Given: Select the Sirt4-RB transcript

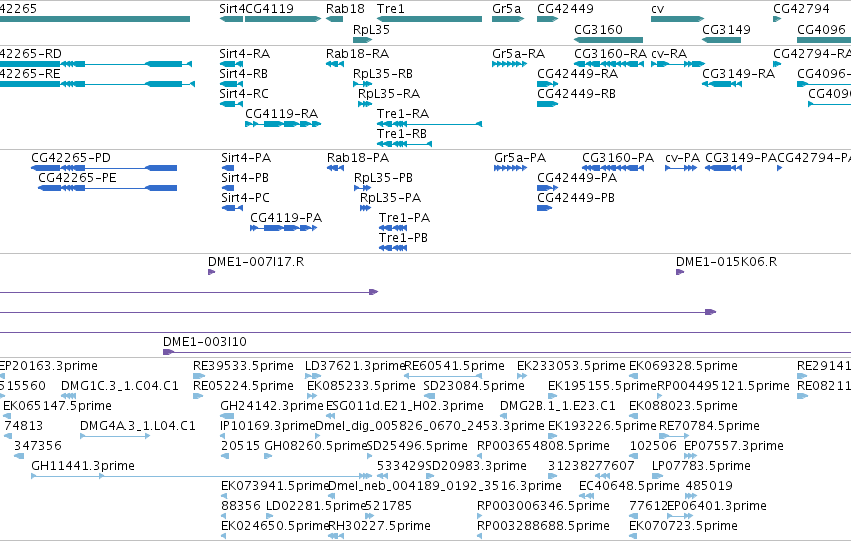Looking at the screenshot, I should 232,84.
